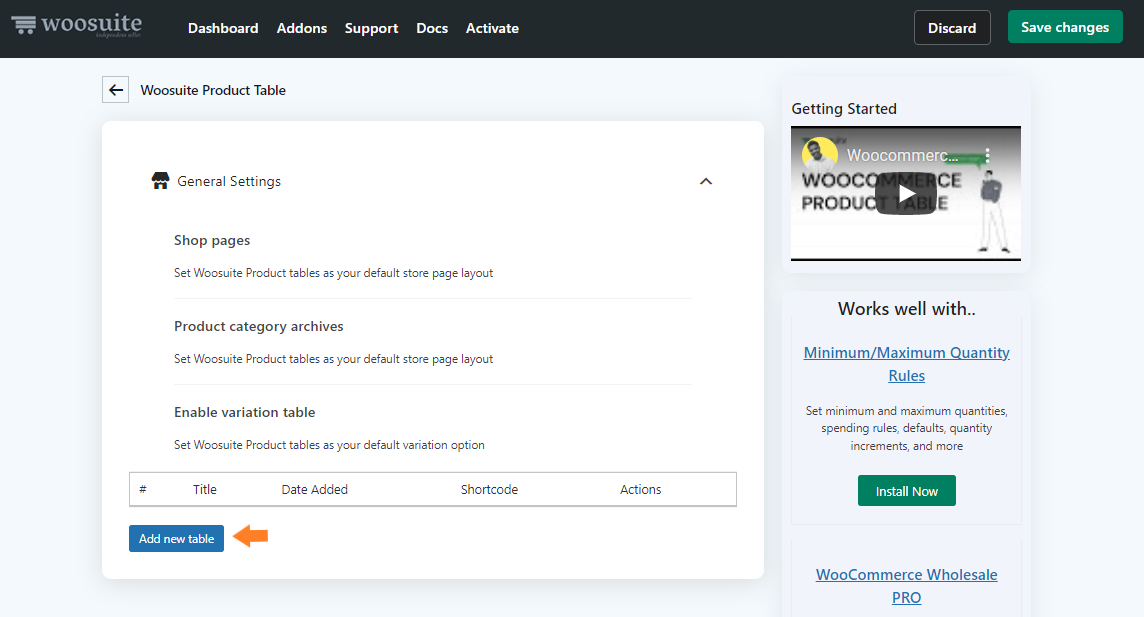The image size is (1144, 617).
Task: Click the Shop pages setting heading
Action: [212, 240]
